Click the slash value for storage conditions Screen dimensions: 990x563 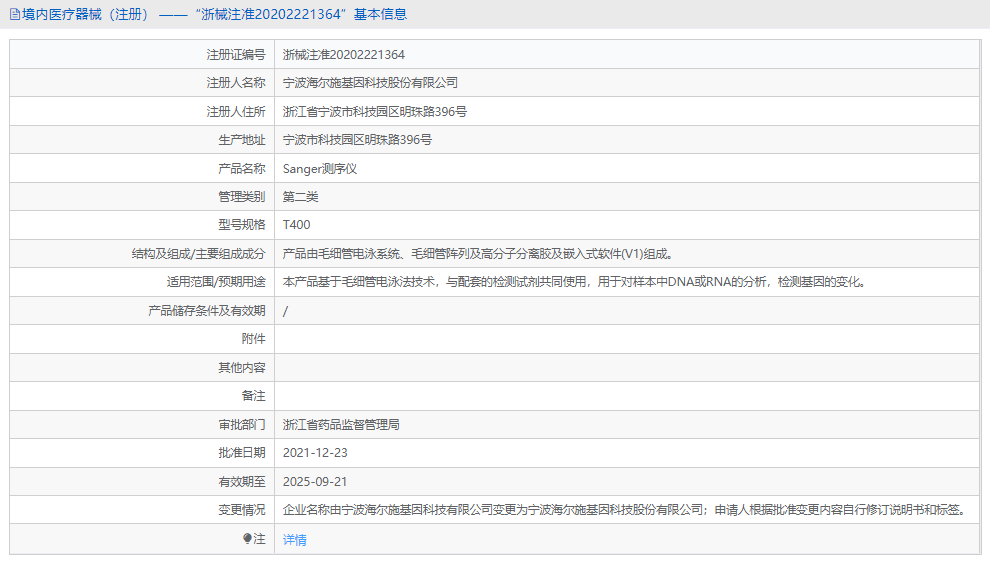coord(285,311)
